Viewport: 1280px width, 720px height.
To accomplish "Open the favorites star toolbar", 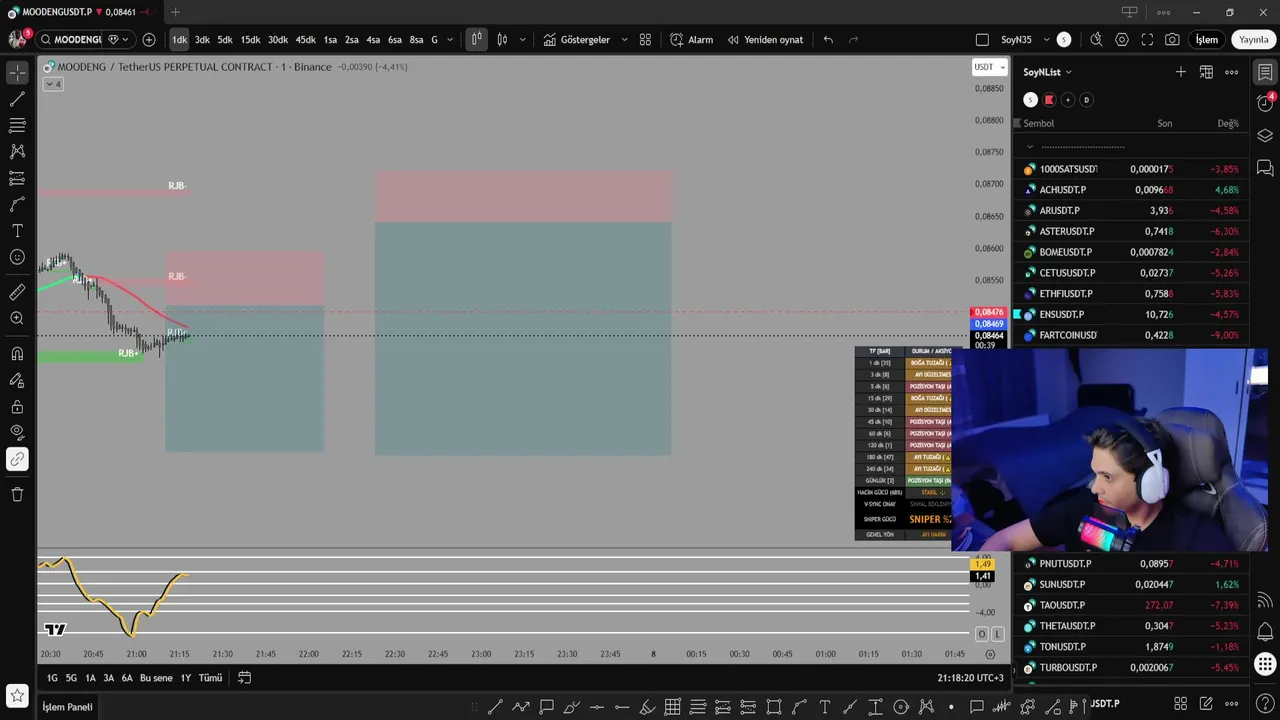I will (17, 694).
